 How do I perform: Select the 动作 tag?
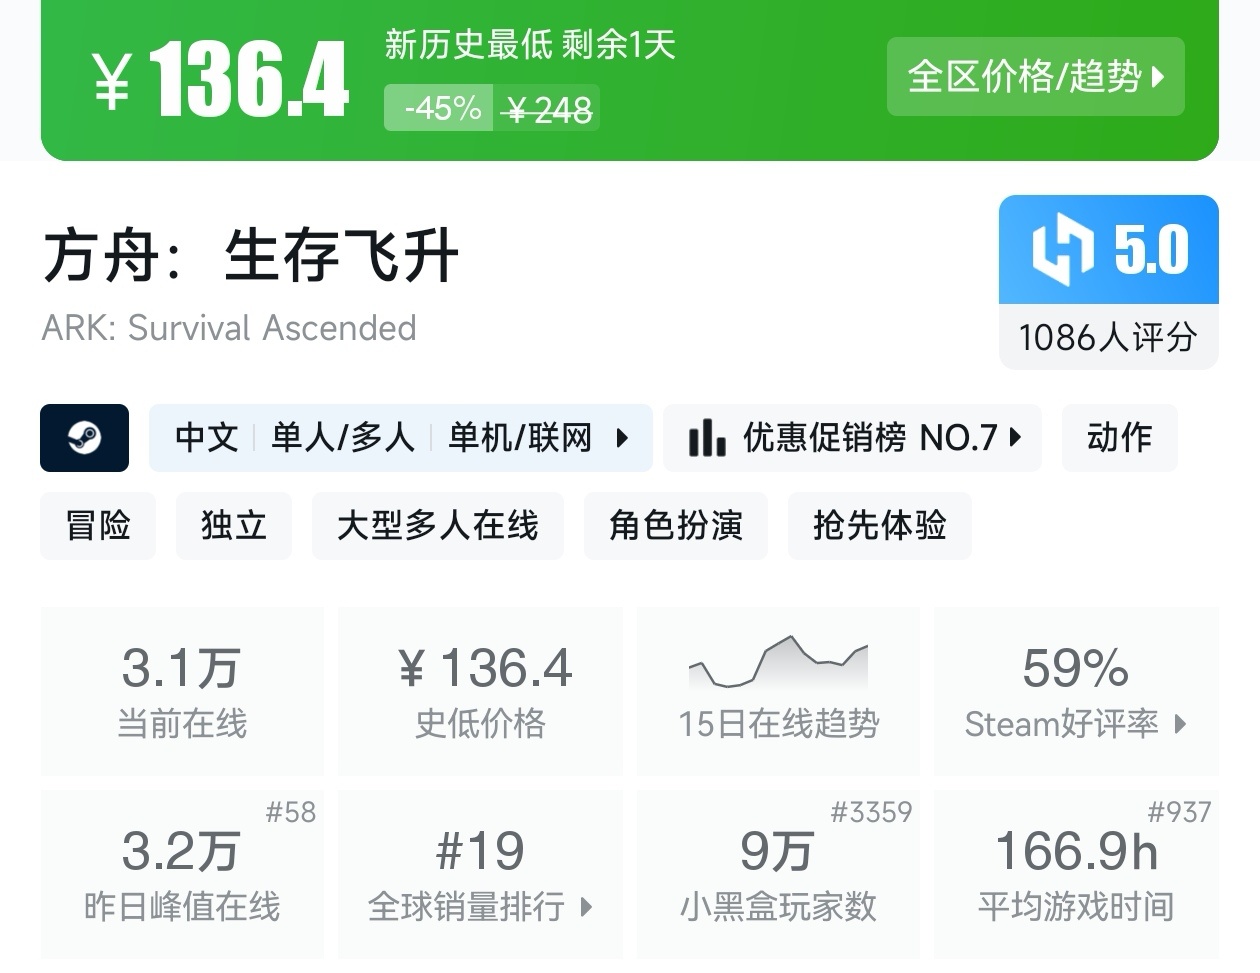coord(1120,438)
